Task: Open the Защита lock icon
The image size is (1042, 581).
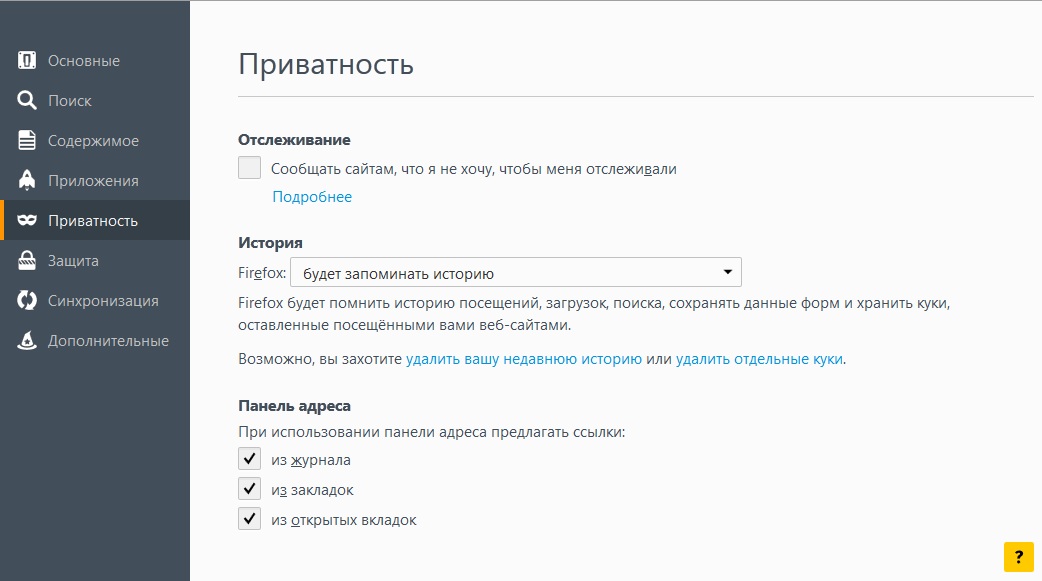Action: (27, 260)
